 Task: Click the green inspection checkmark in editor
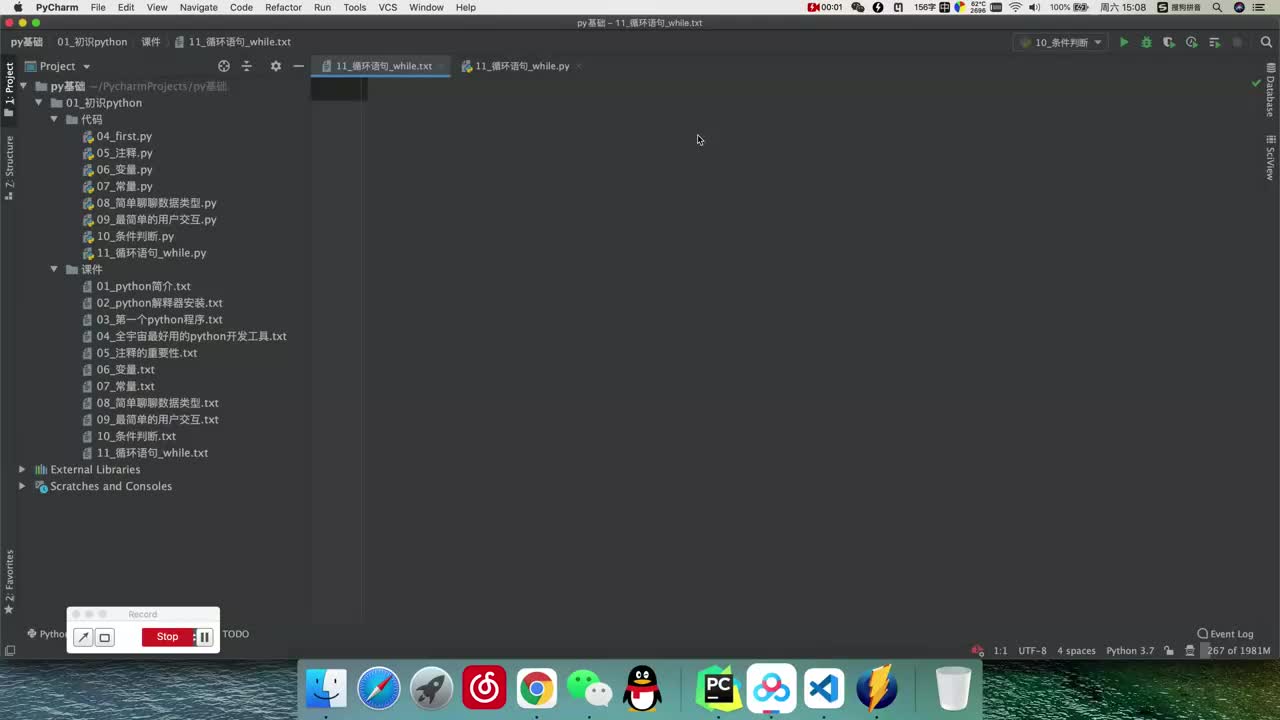[1256, 83]
